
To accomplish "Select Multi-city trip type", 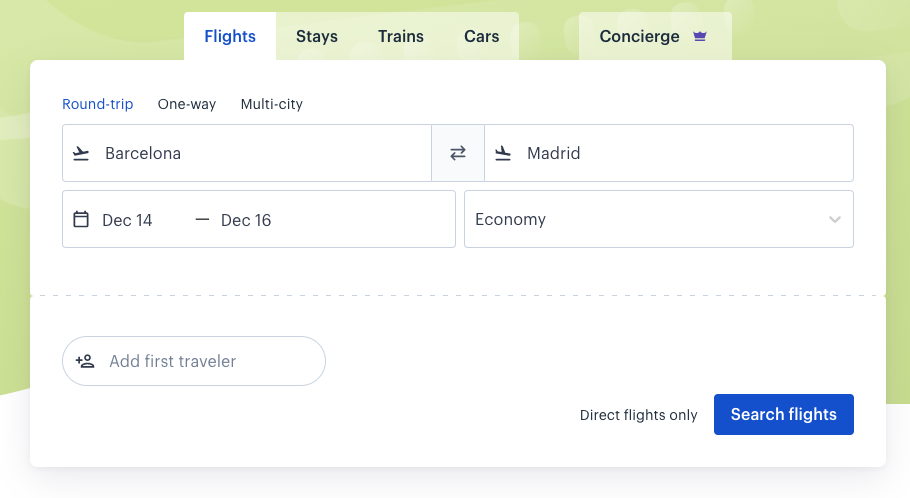I will pos(272,104).
